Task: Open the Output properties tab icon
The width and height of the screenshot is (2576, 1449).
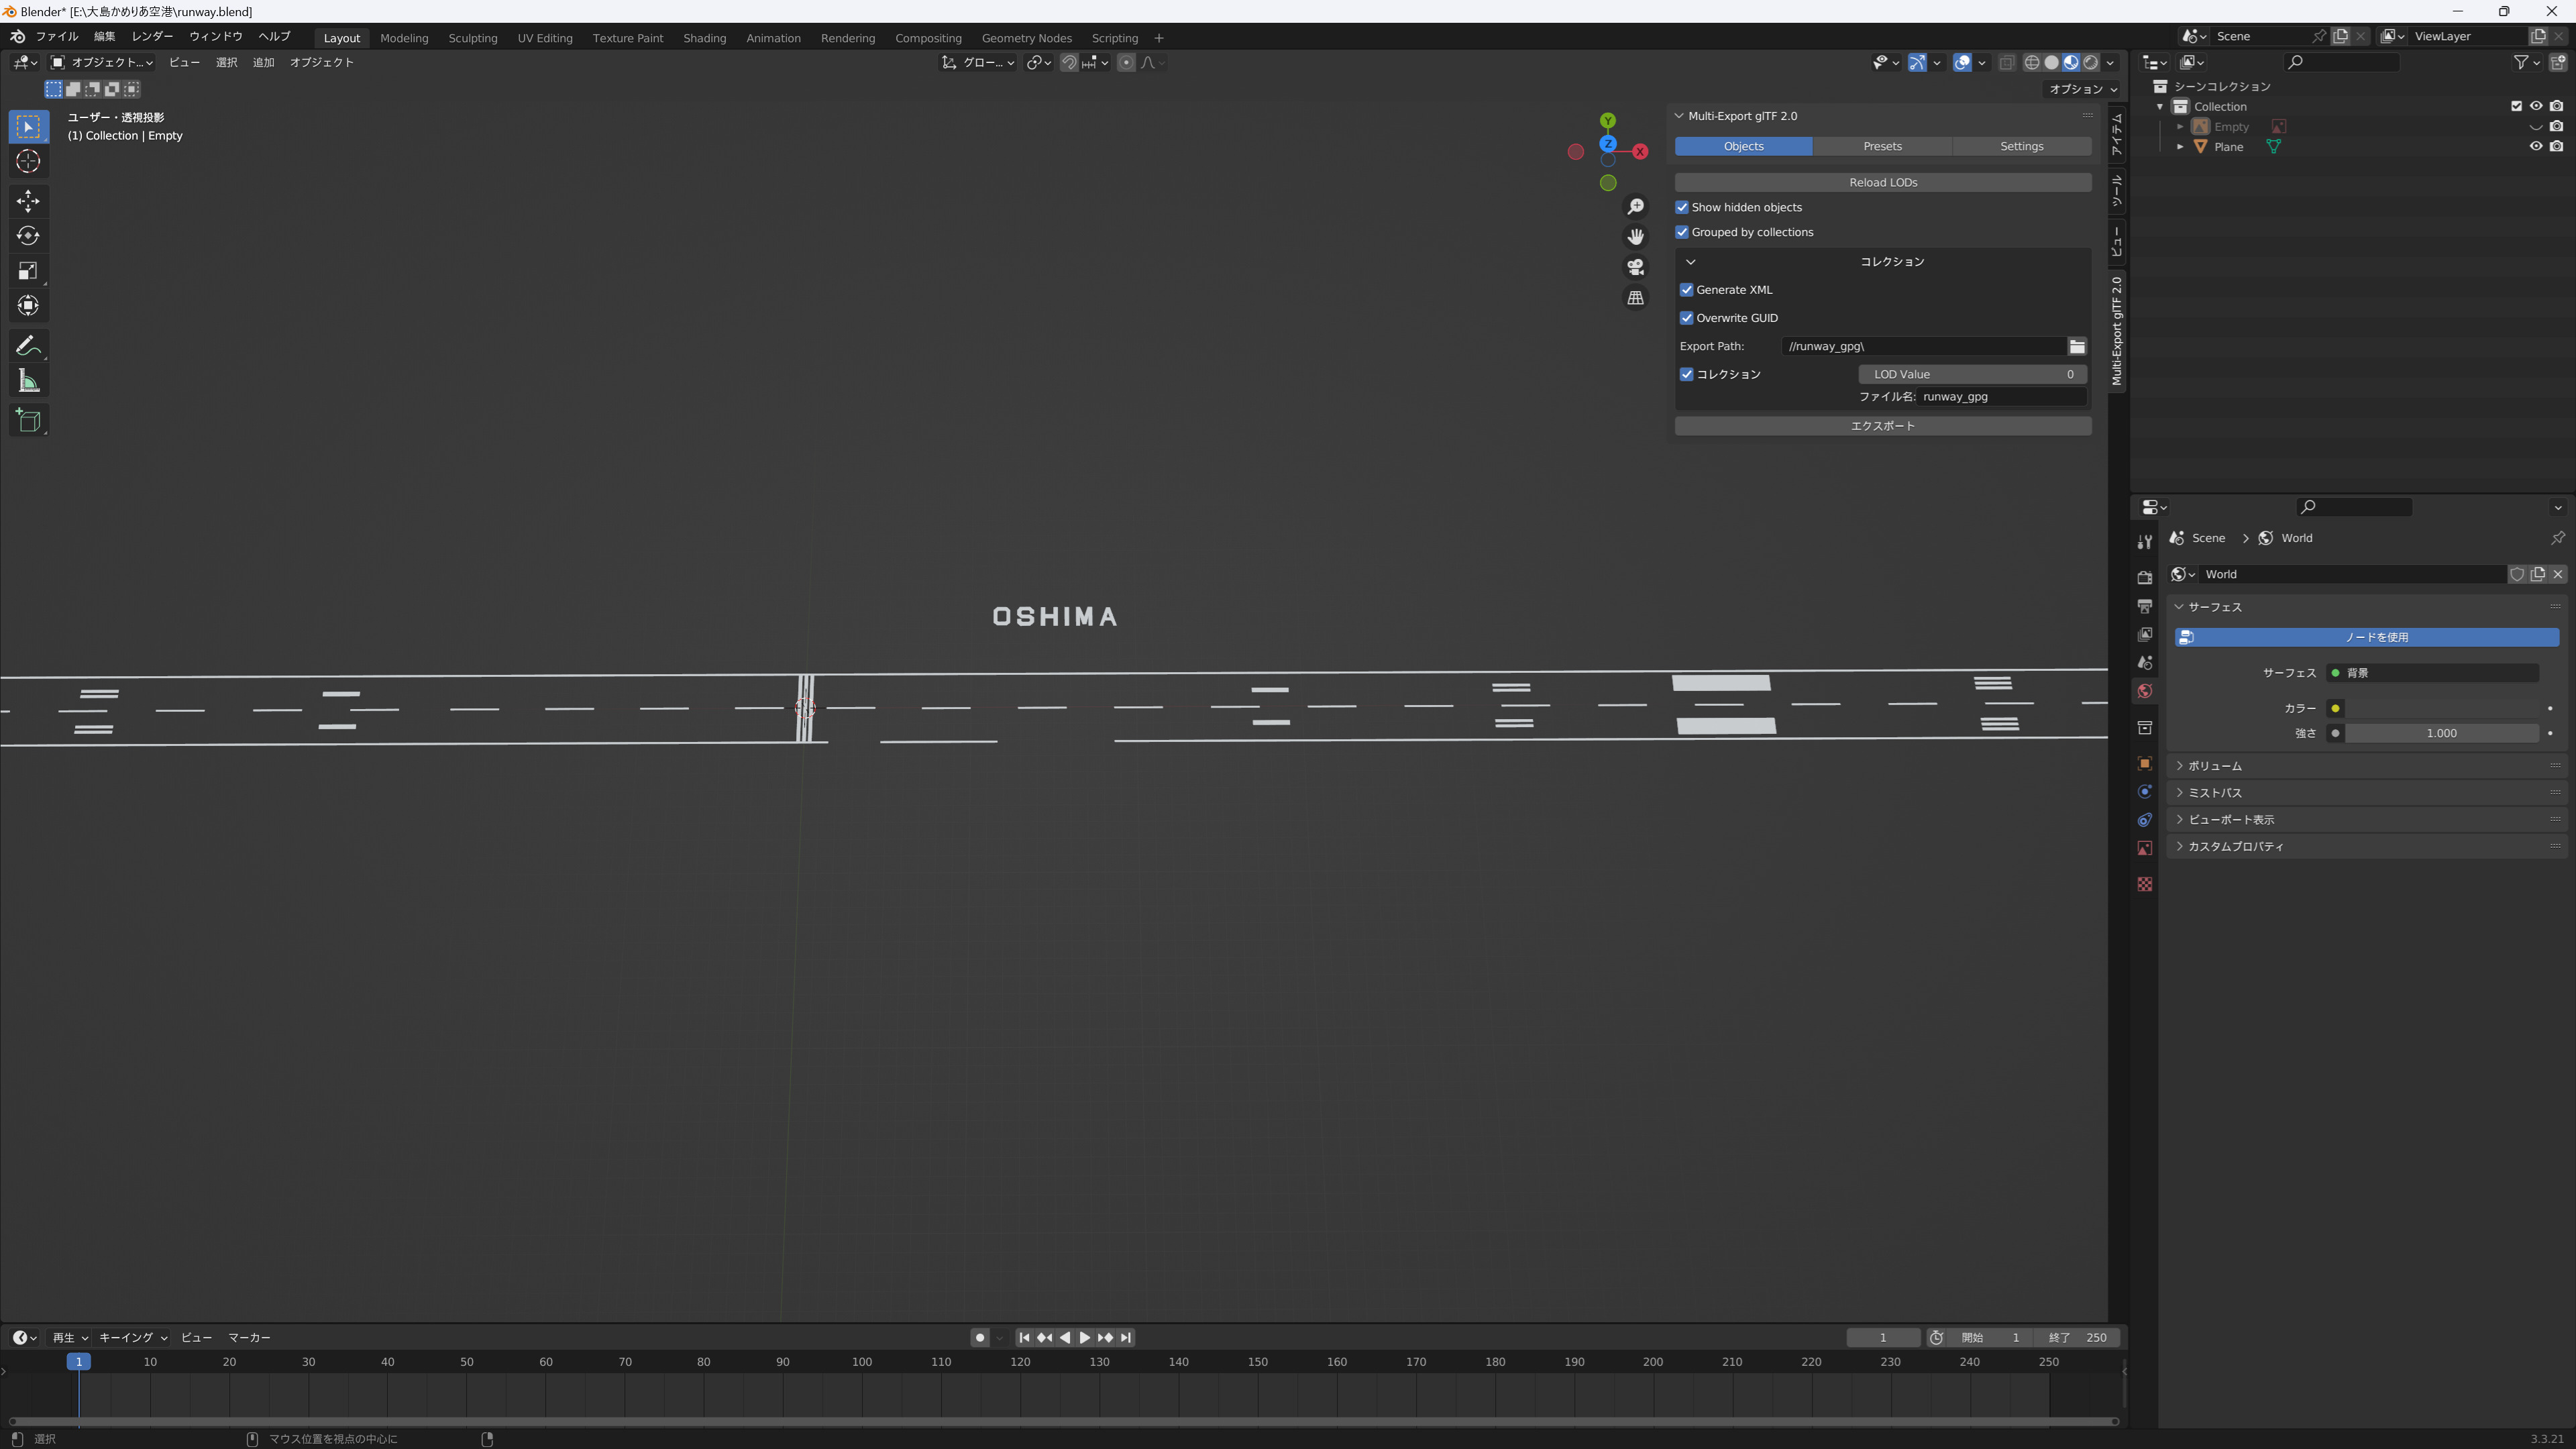Action: coord(2144,606)
